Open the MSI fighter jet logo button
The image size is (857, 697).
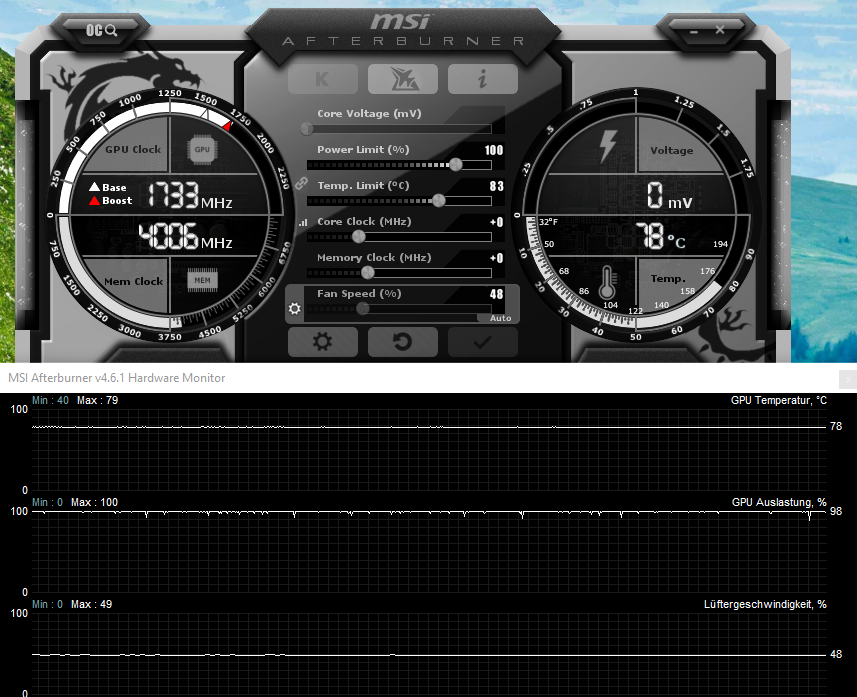[x=403, y=79]
